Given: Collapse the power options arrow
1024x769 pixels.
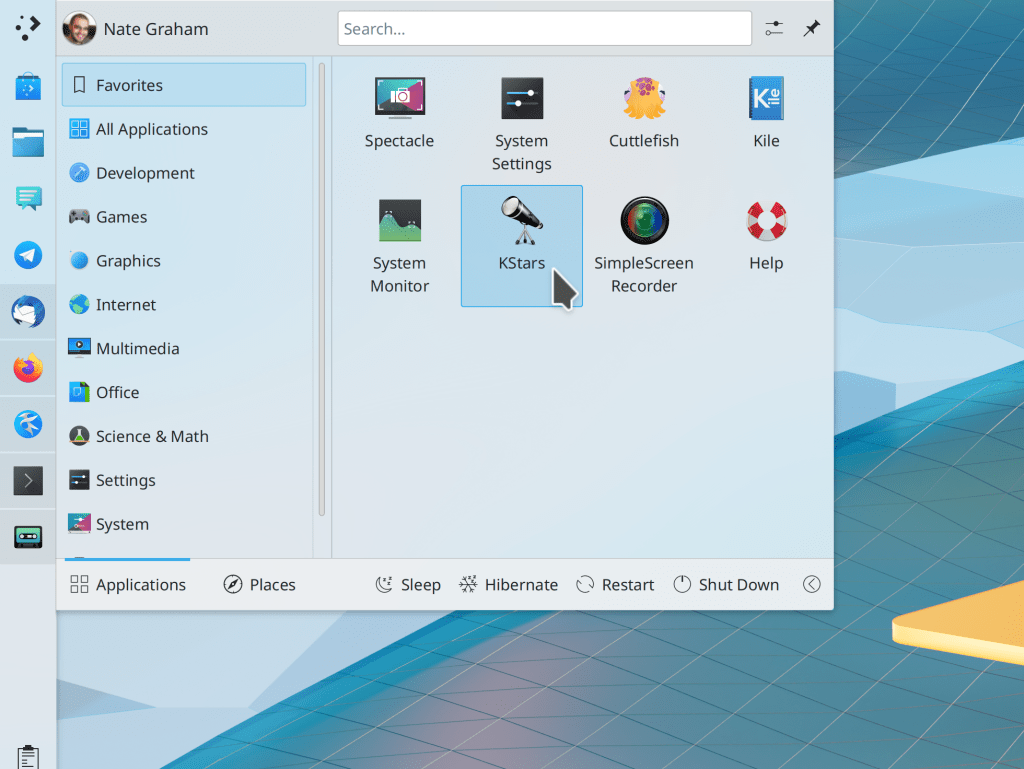Looking at the screenshot, I should point(812,585).
